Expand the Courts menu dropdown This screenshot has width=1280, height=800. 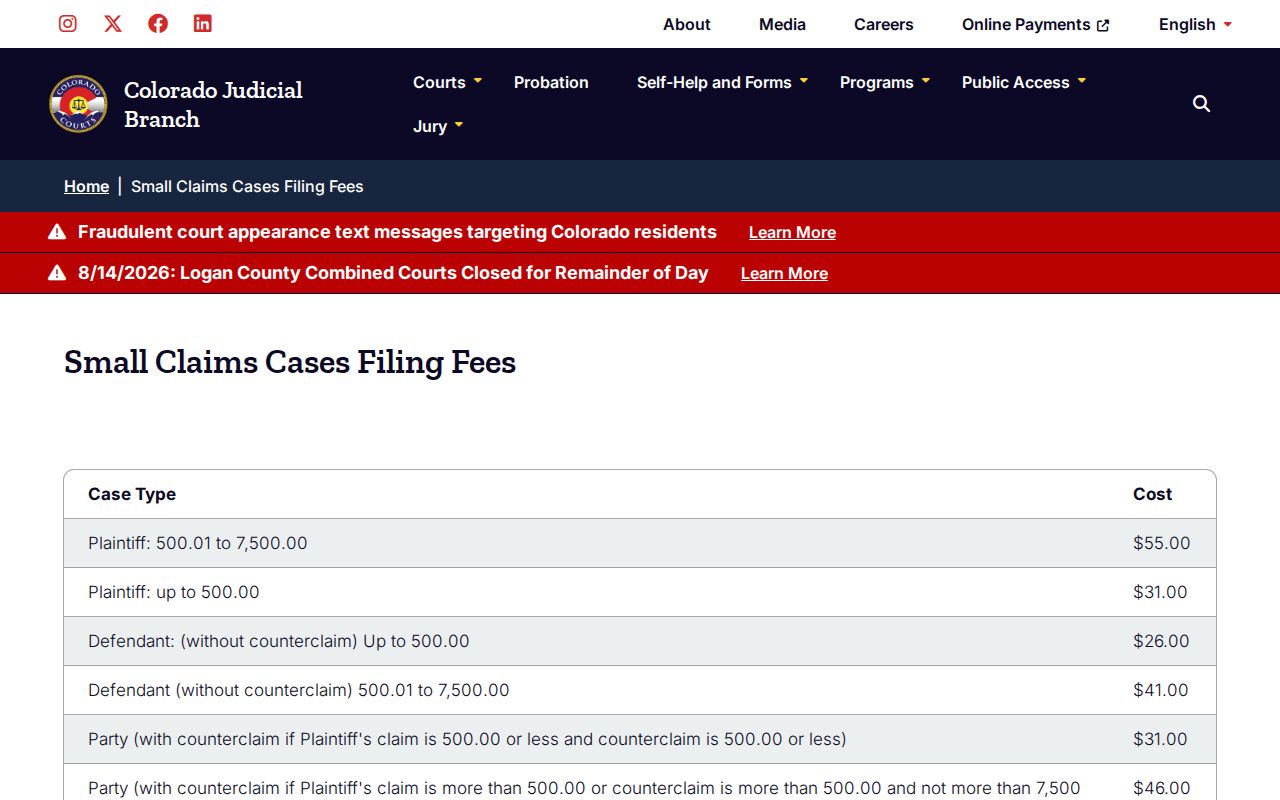coord(478,81)
